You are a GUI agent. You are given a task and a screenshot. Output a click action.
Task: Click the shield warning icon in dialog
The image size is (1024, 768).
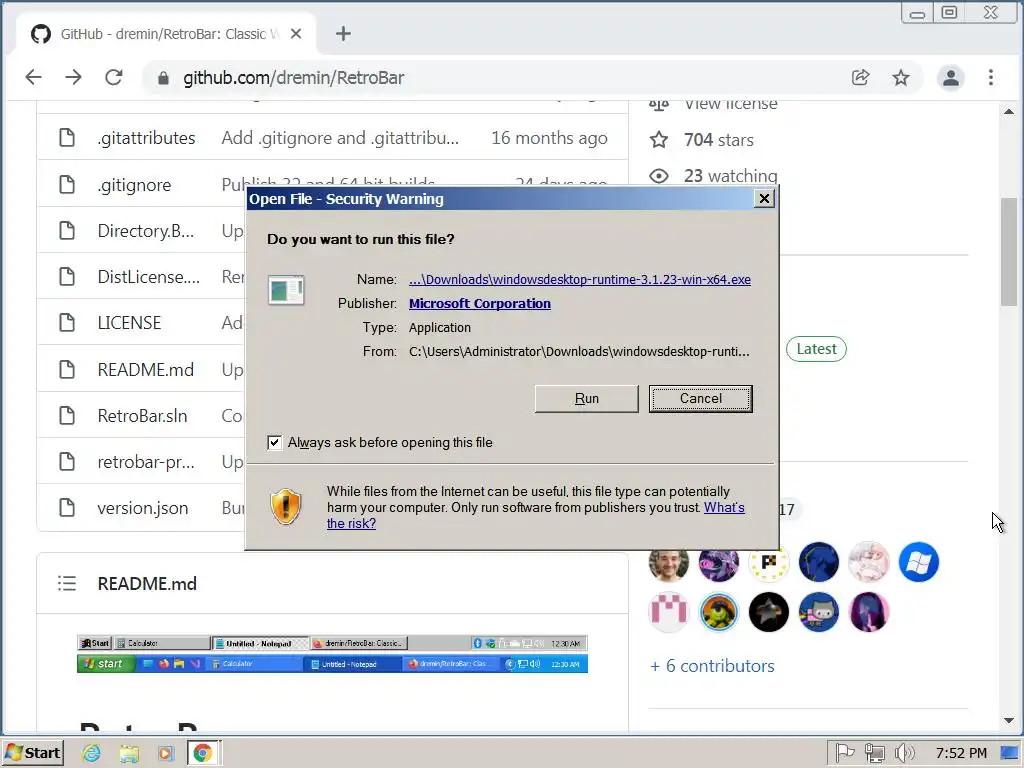(285, 507)
